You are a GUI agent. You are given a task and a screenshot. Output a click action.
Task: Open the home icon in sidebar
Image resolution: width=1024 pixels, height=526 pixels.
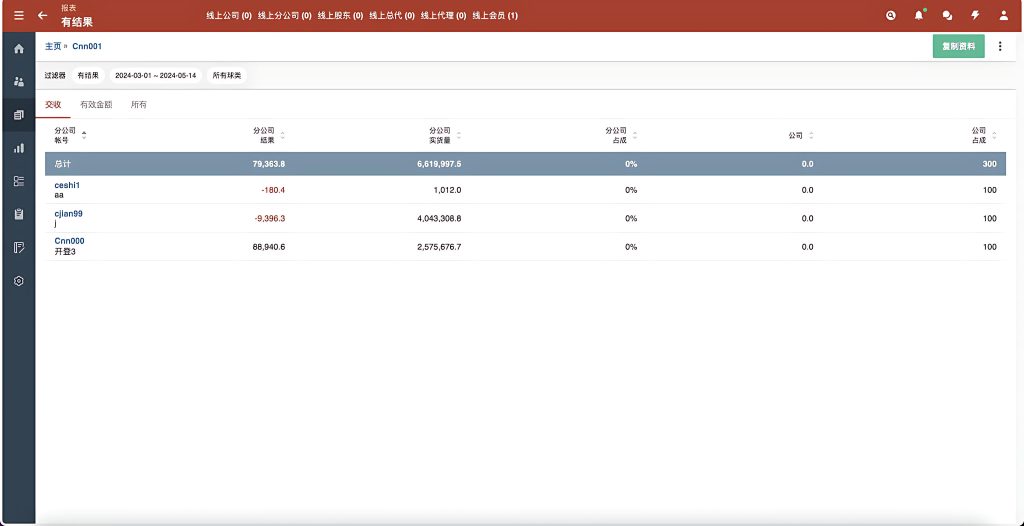click(x=19, y=48)
